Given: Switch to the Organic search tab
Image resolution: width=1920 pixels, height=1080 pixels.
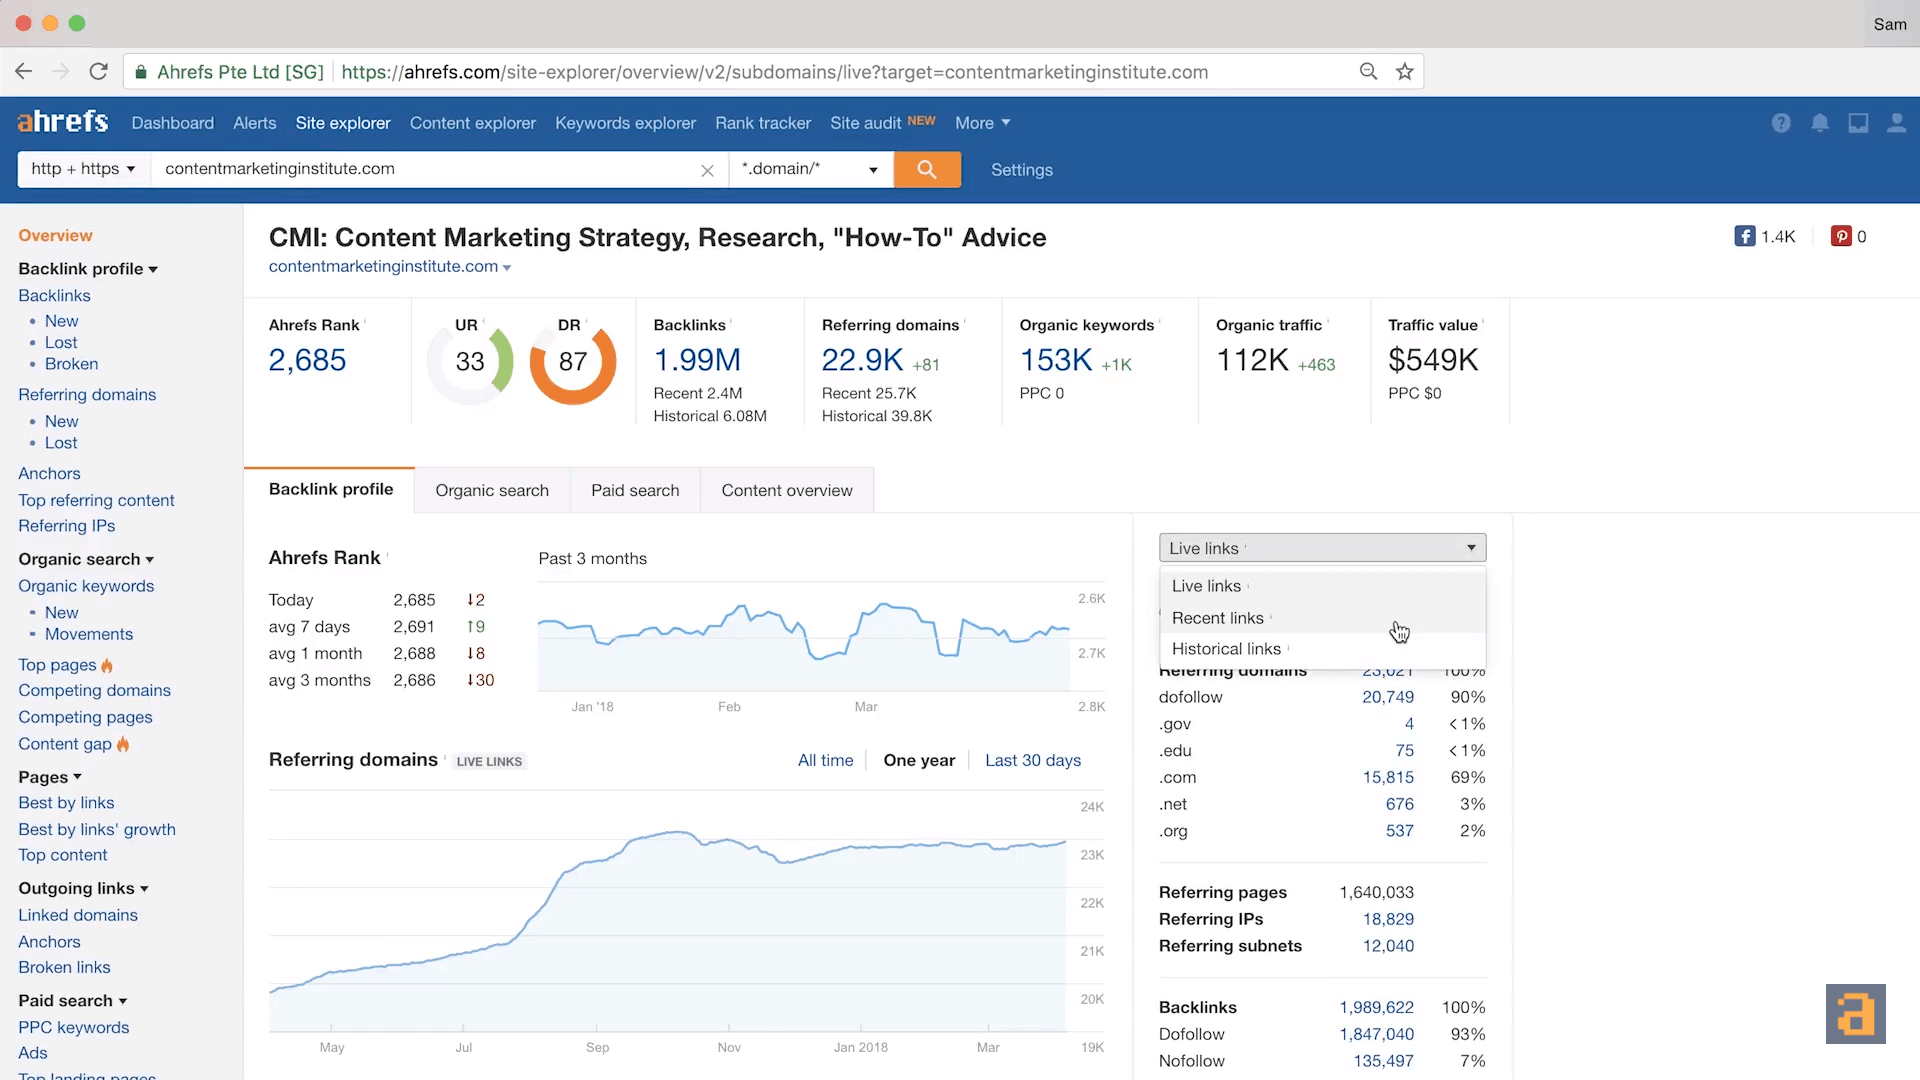Looking at the screenshot, I should pyautogui.click(x=492, y=490).
